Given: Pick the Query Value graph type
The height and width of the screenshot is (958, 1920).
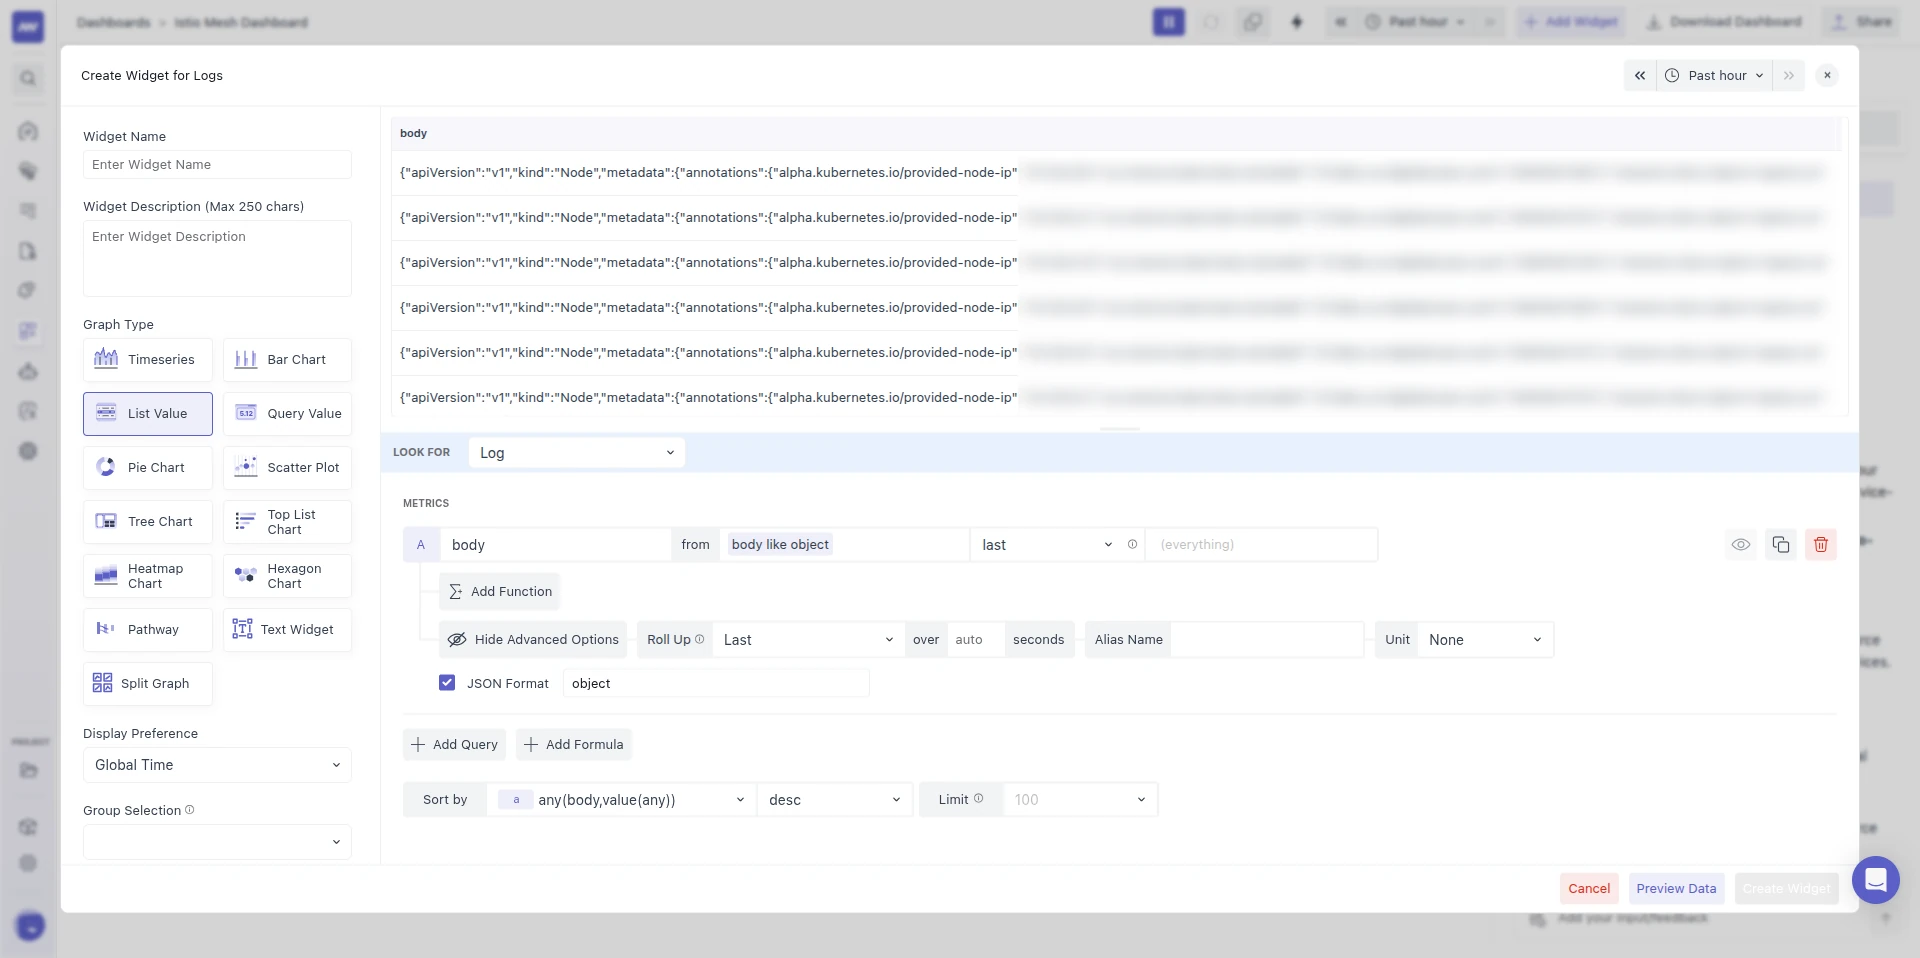Looking at the screenshot, I should [x=287, y=414].
